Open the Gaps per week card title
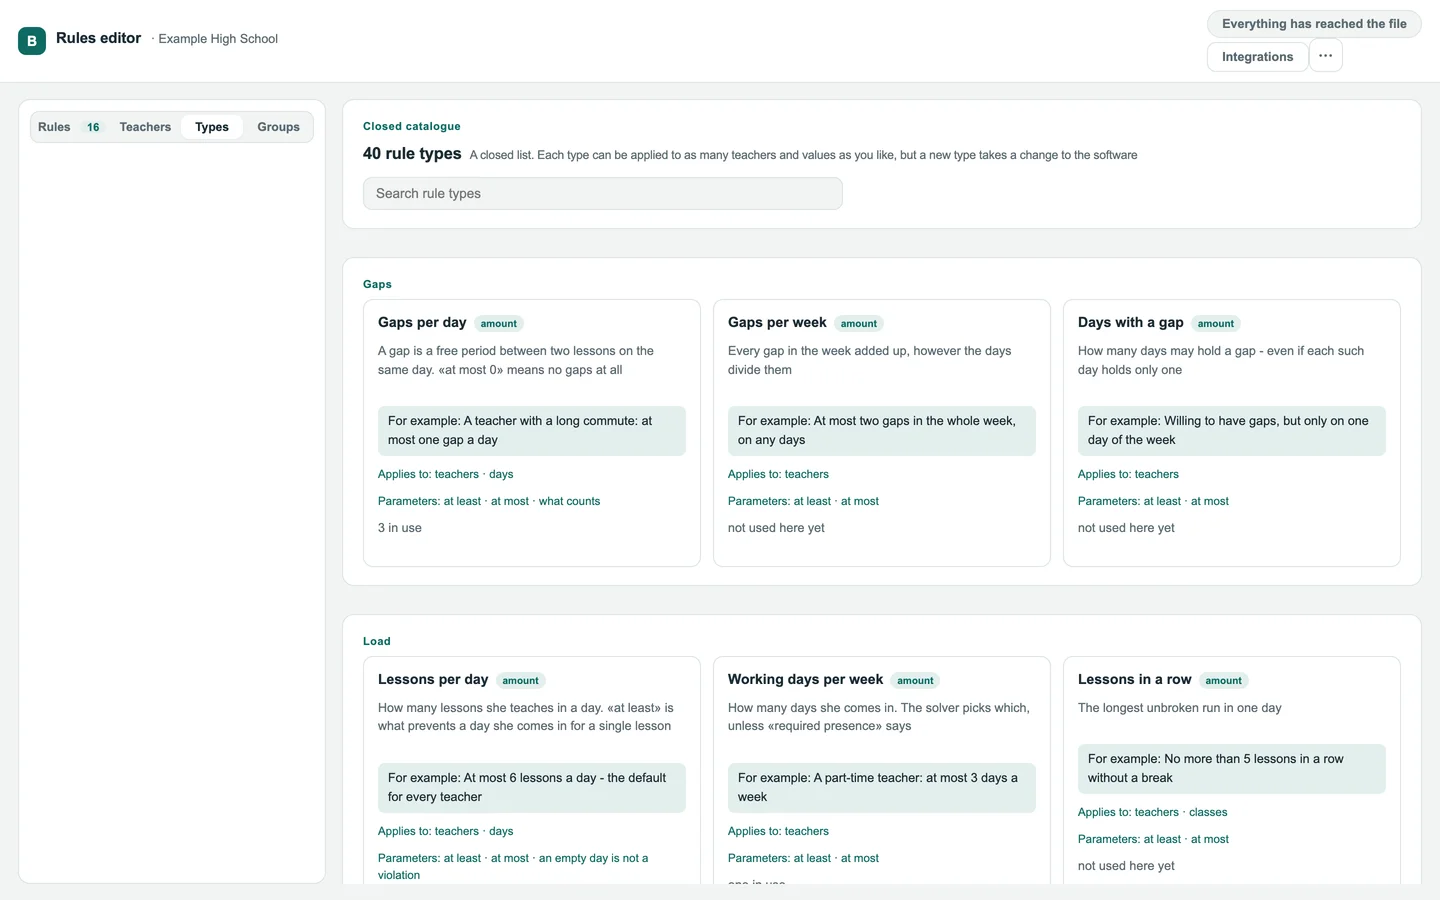 [777, 322]
